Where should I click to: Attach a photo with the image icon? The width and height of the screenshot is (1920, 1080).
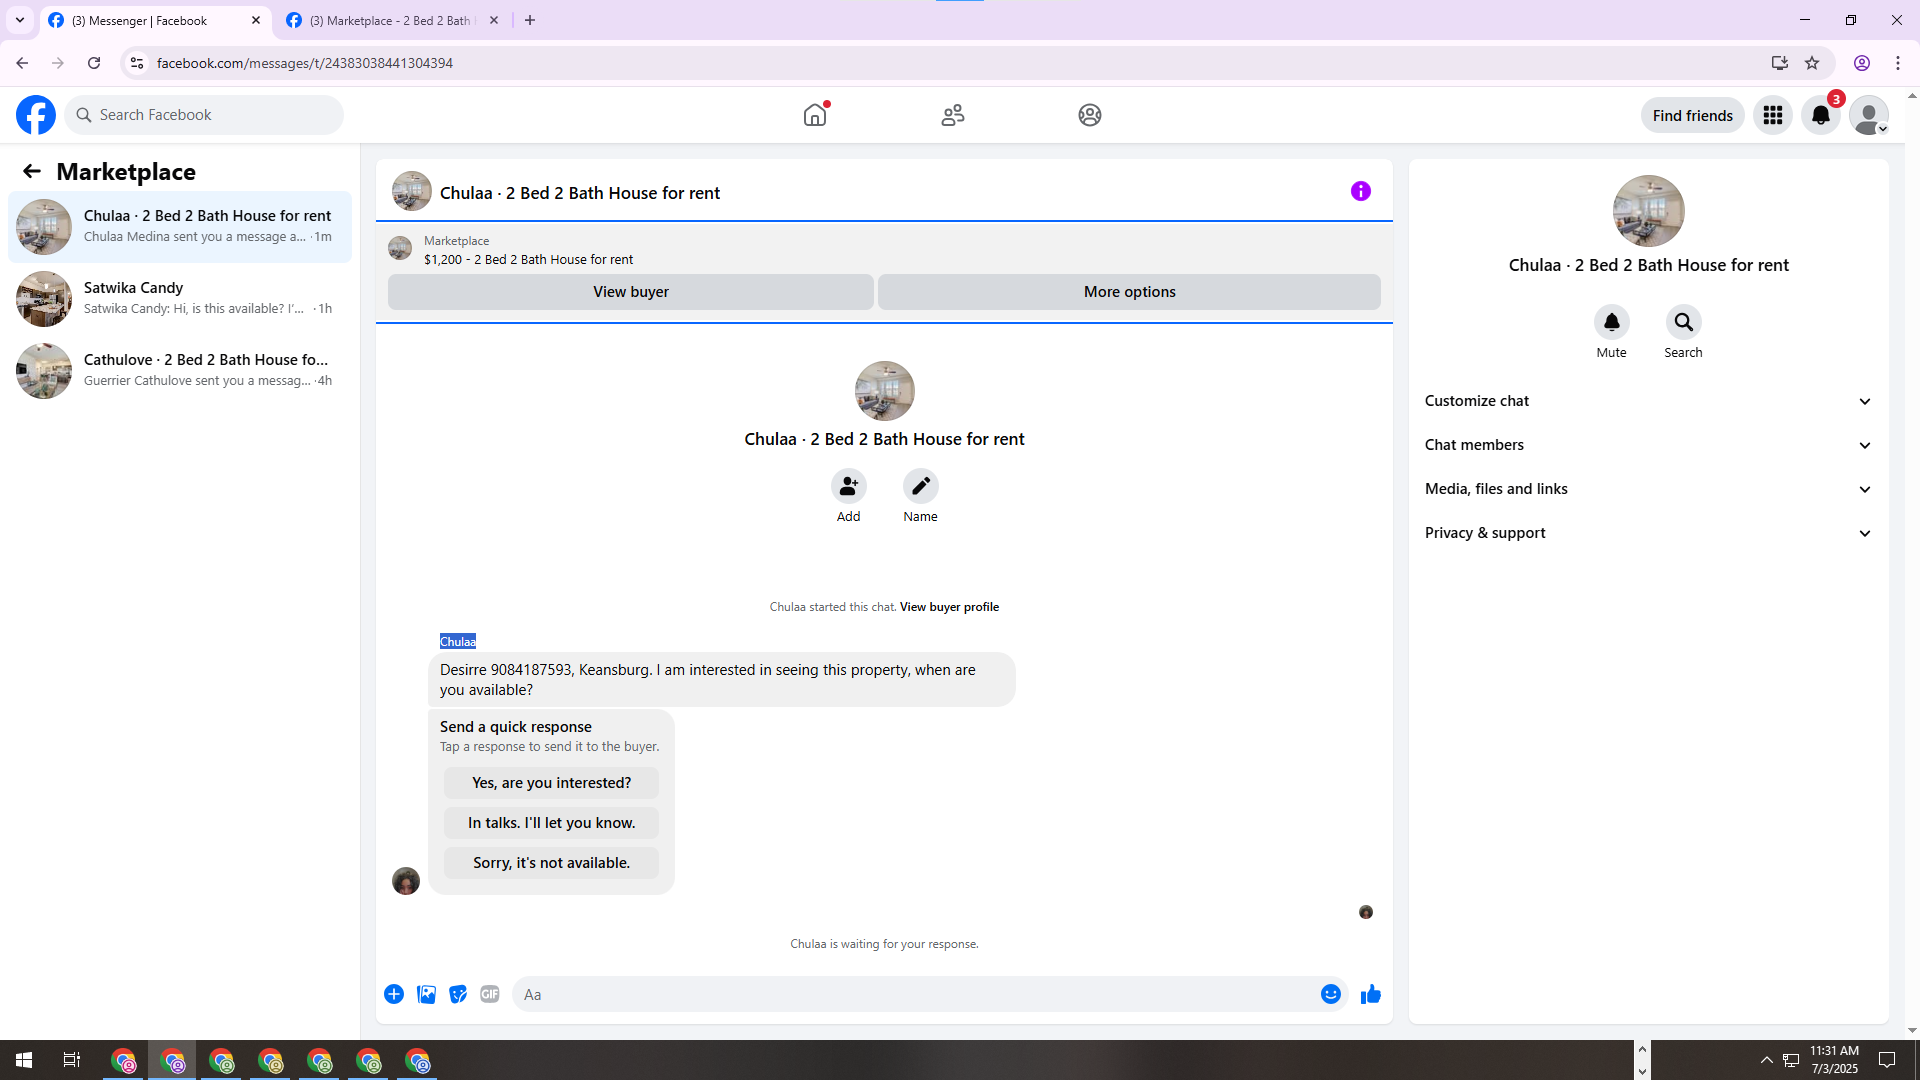click(426, 994)
